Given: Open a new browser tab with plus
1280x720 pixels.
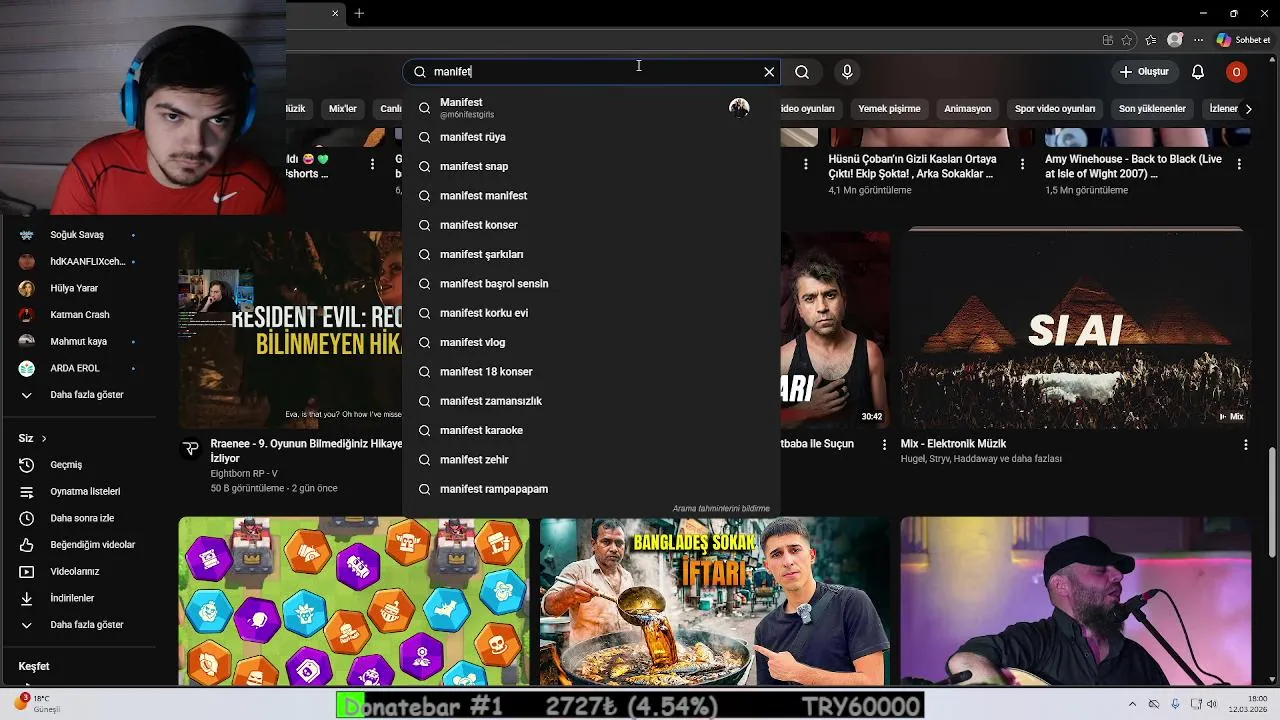Looking at the screenshot, I should (x=359, y=13).
